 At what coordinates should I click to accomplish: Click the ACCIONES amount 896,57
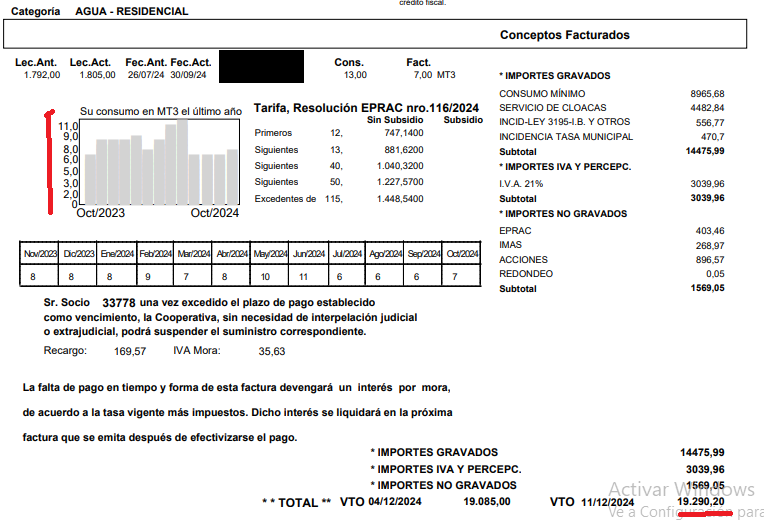[710, 260]
